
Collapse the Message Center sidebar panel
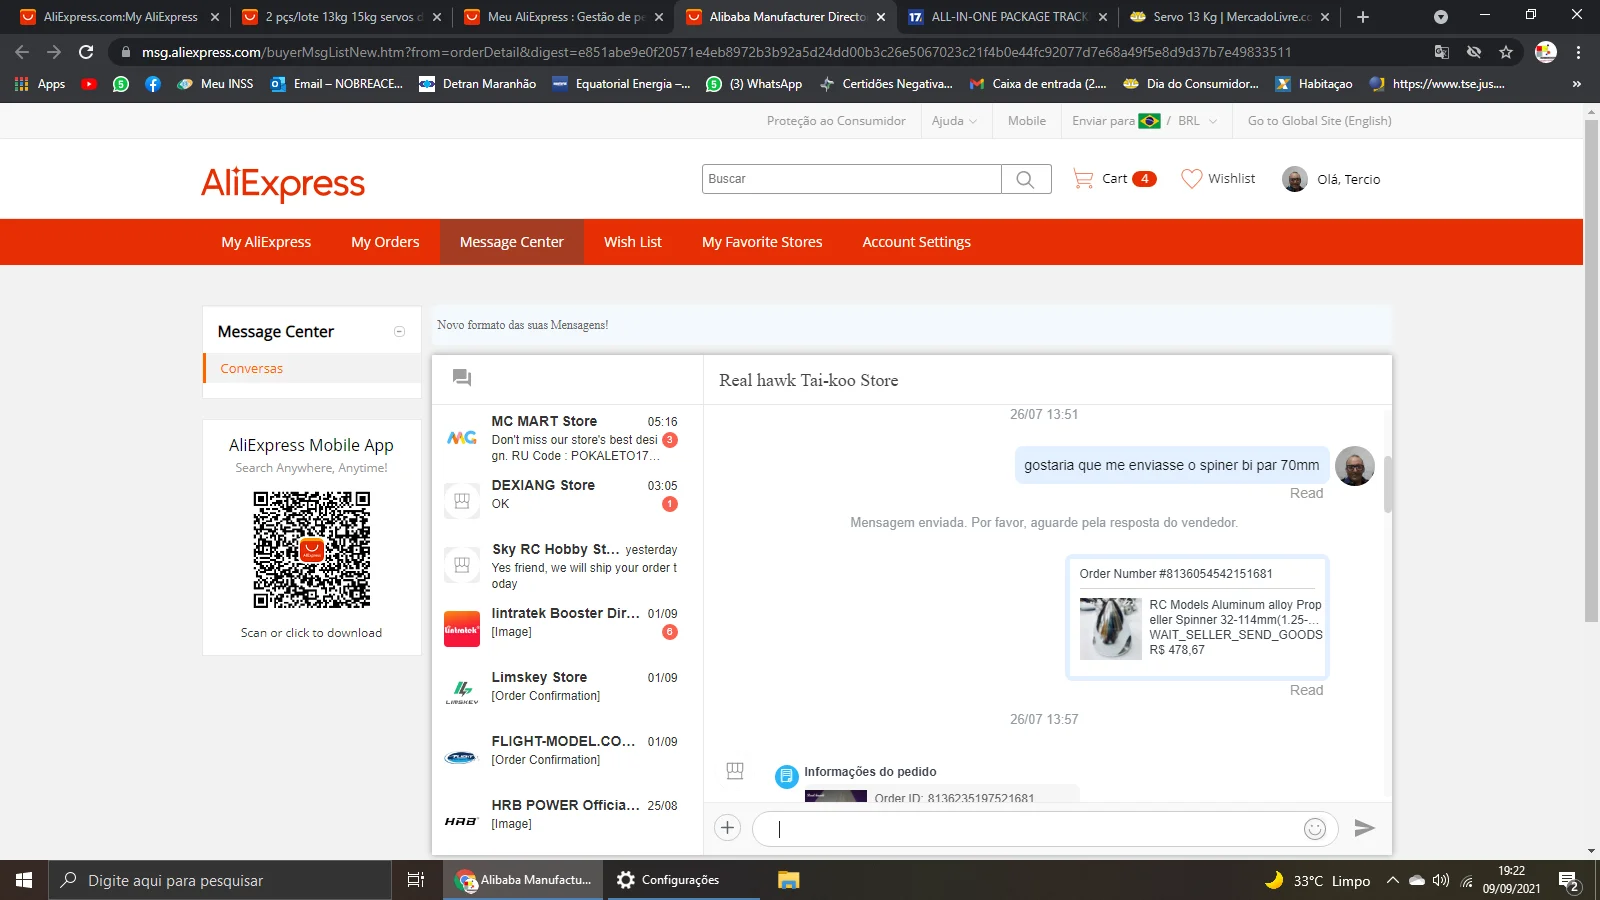(x=400, y=332)
